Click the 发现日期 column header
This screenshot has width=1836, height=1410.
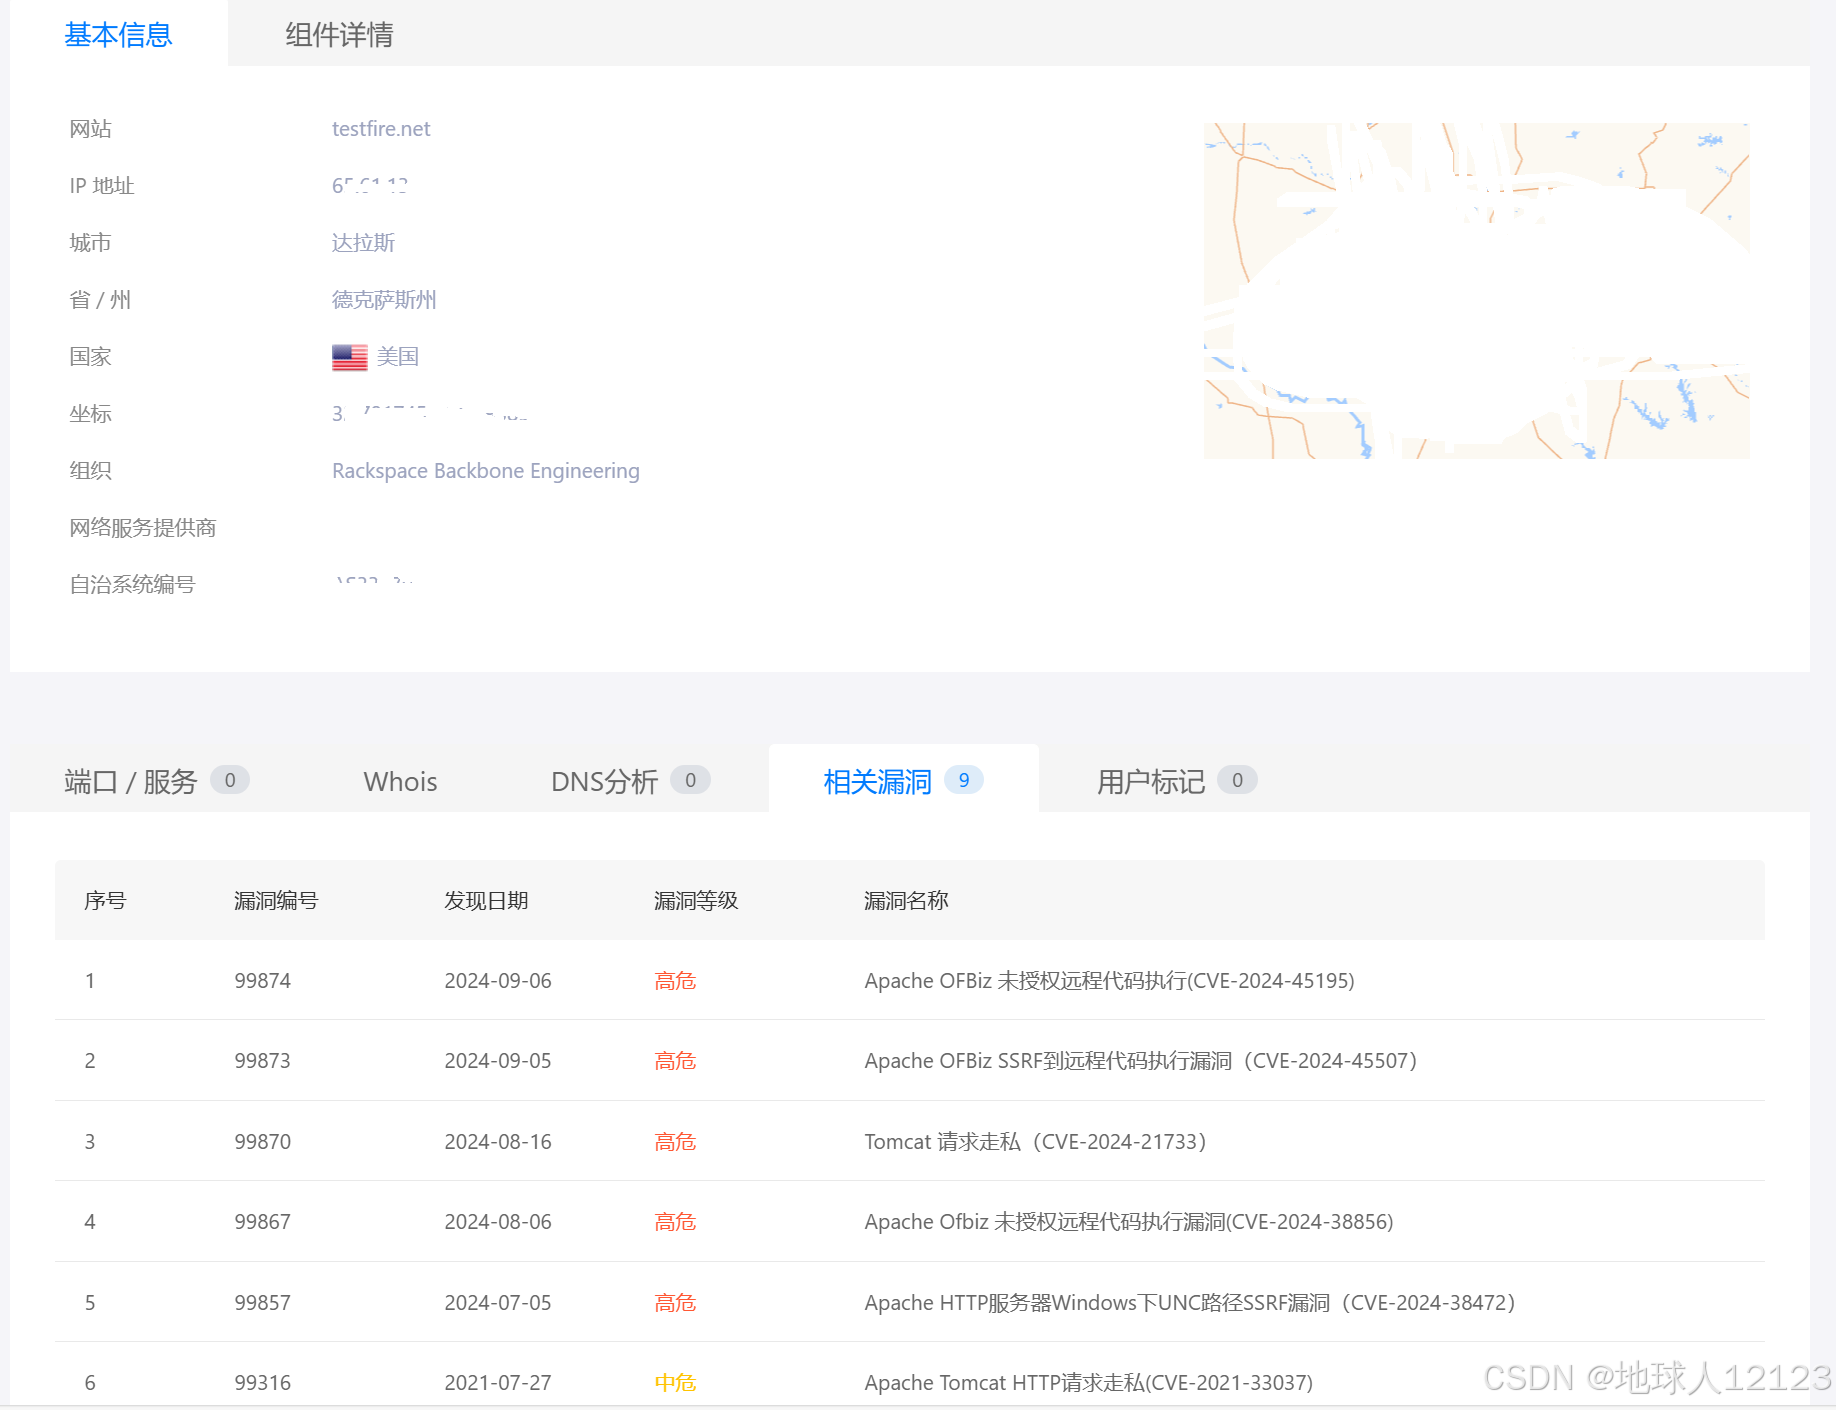(x=486, y=900)
